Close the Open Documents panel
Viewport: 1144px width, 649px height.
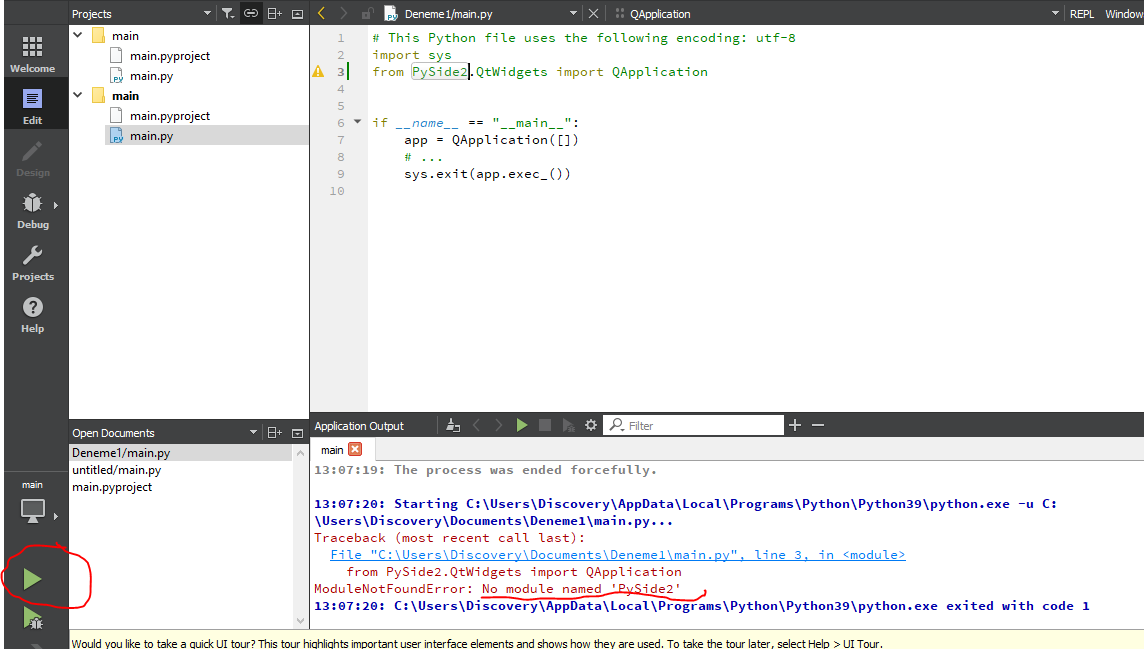[297, 432]
